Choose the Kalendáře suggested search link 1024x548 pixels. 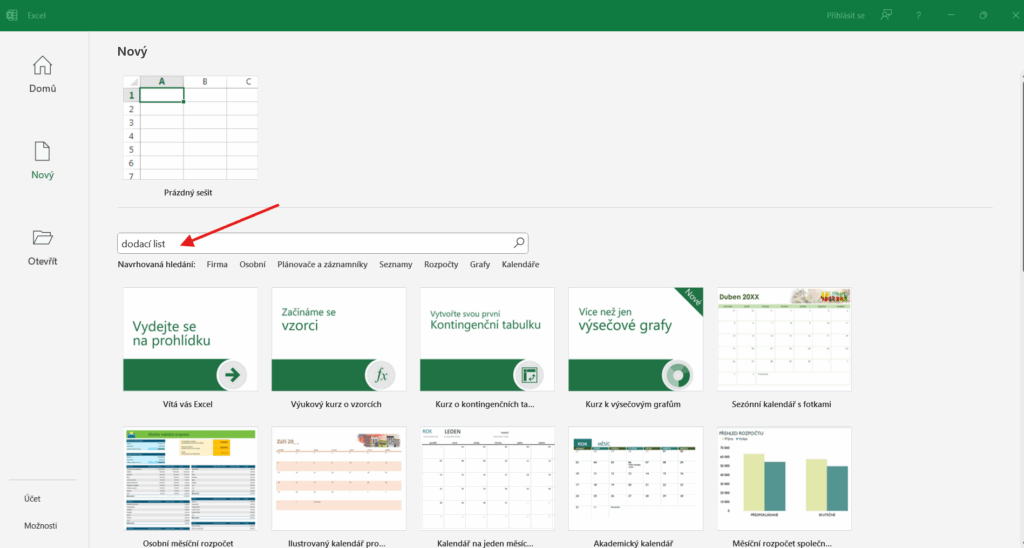520,265
